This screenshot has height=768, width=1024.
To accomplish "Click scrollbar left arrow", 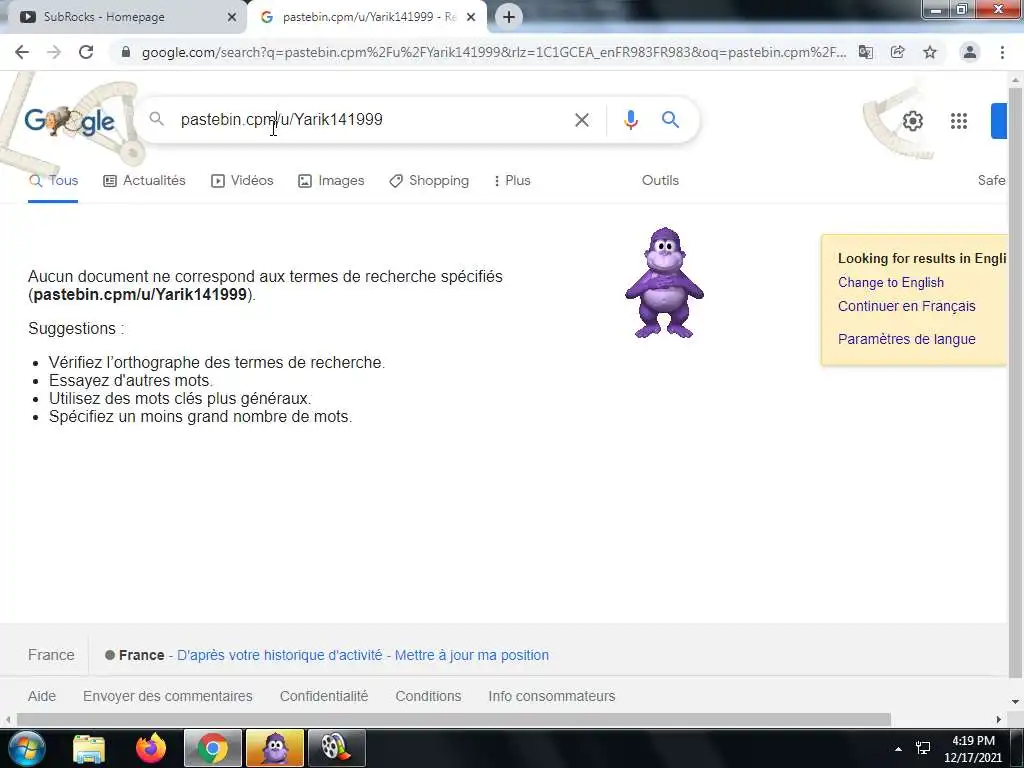I will pos(8,720).
